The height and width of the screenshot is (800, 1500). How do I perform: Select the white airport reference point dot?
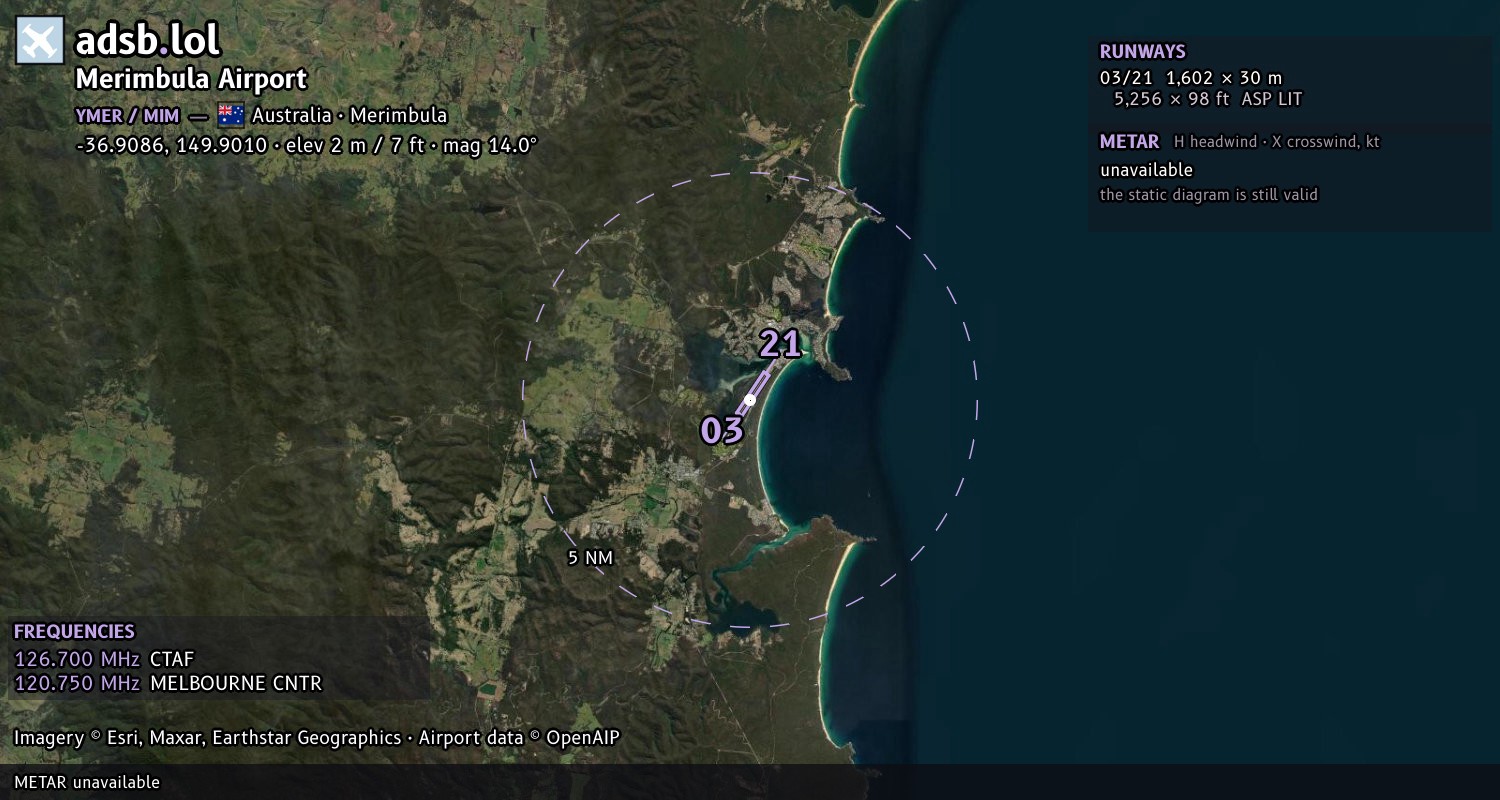click(x=750, y=400)
